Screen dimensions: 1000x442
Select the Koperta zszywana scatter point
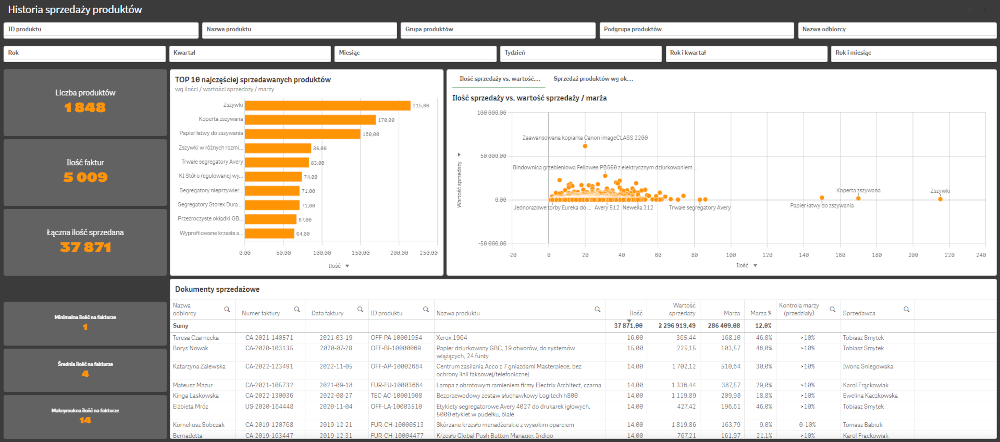[x=858, y=198]
